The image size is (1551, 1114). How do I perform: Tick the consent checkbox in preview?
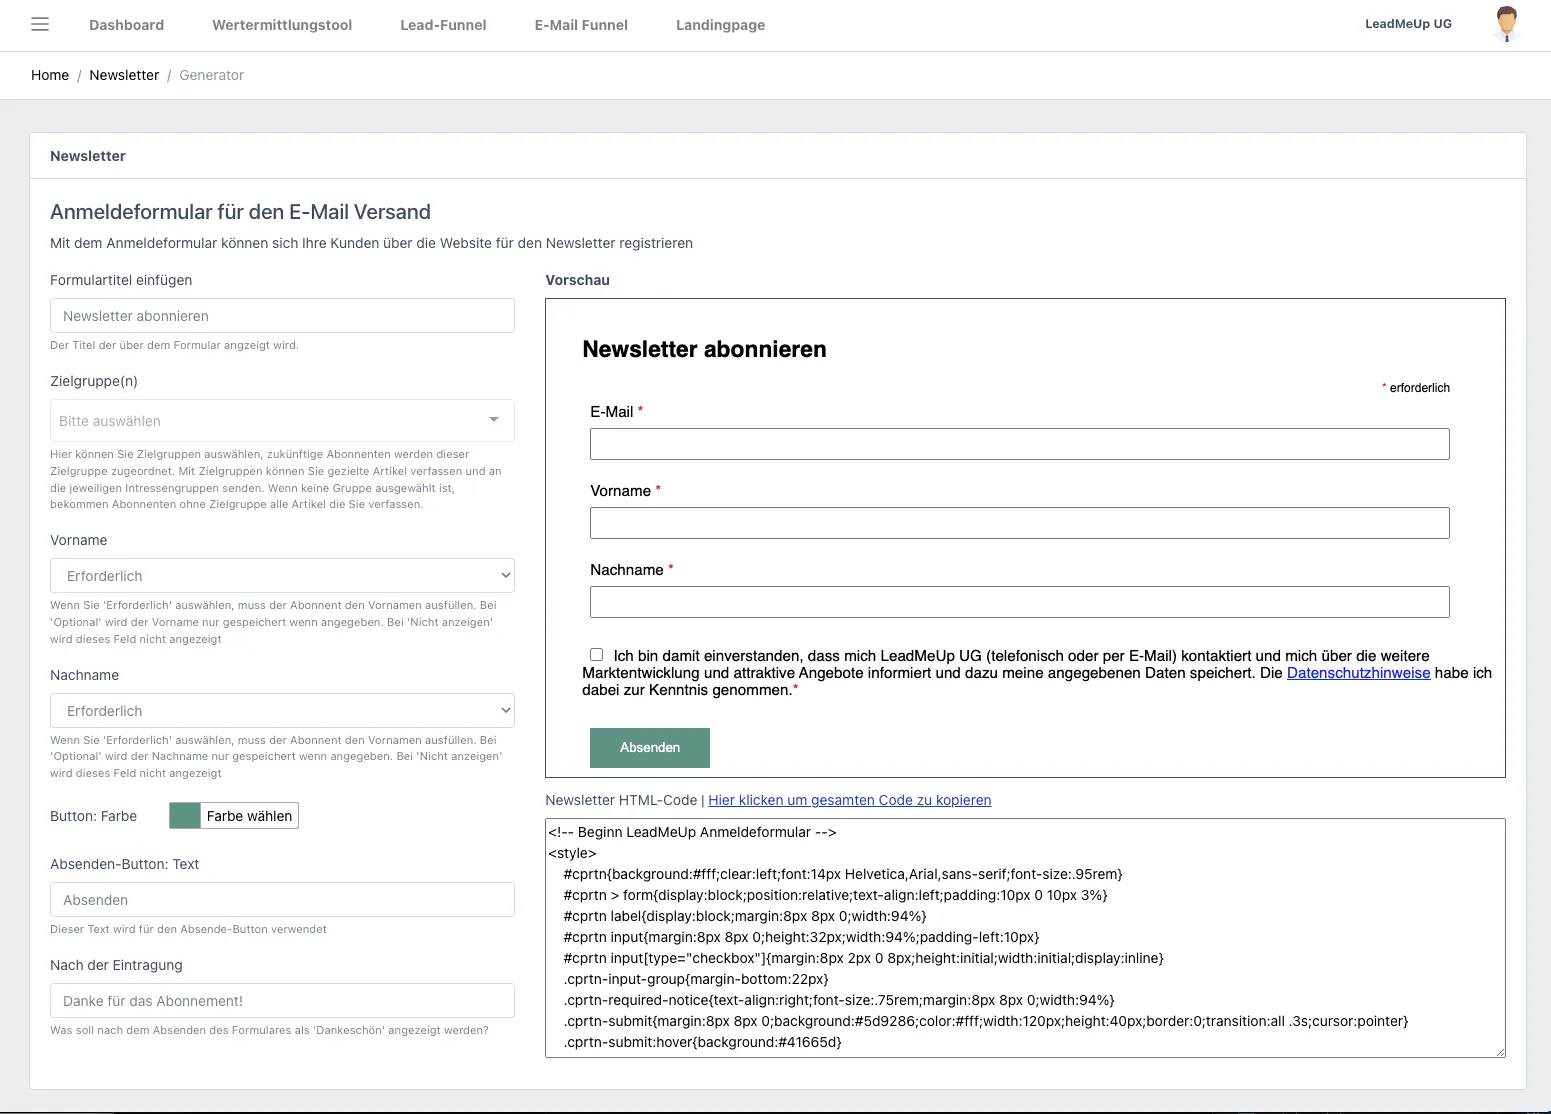click(x=597, y=655)
